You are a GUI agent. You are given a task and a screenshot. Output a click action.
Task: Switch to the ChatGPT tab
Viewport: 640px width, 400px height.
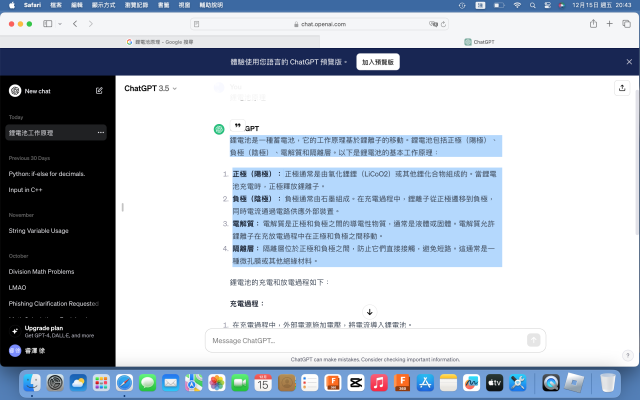click(x=479, y=42)
